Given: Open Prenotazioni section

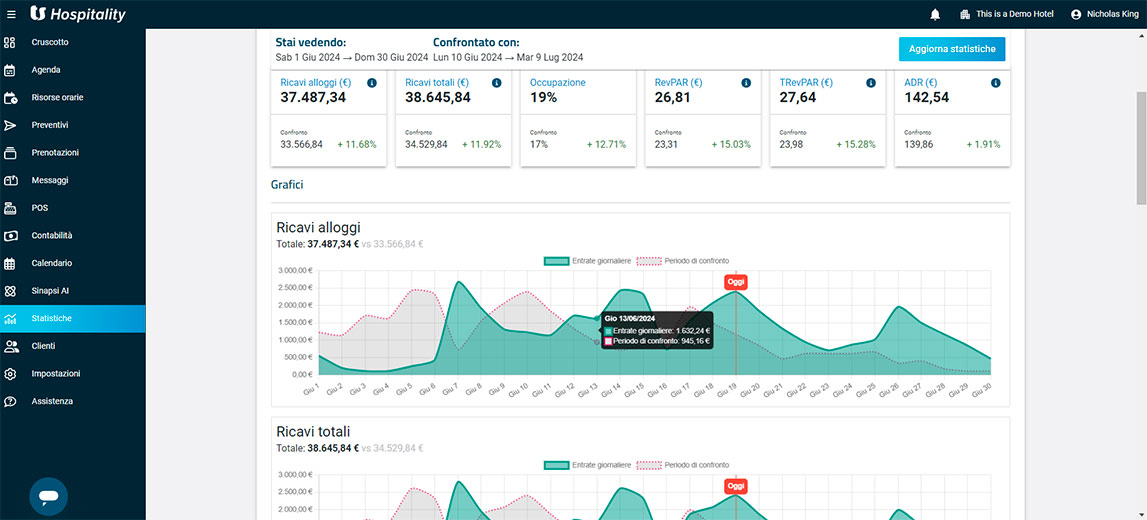Looking at the screenshot, I should click(72, 153).
